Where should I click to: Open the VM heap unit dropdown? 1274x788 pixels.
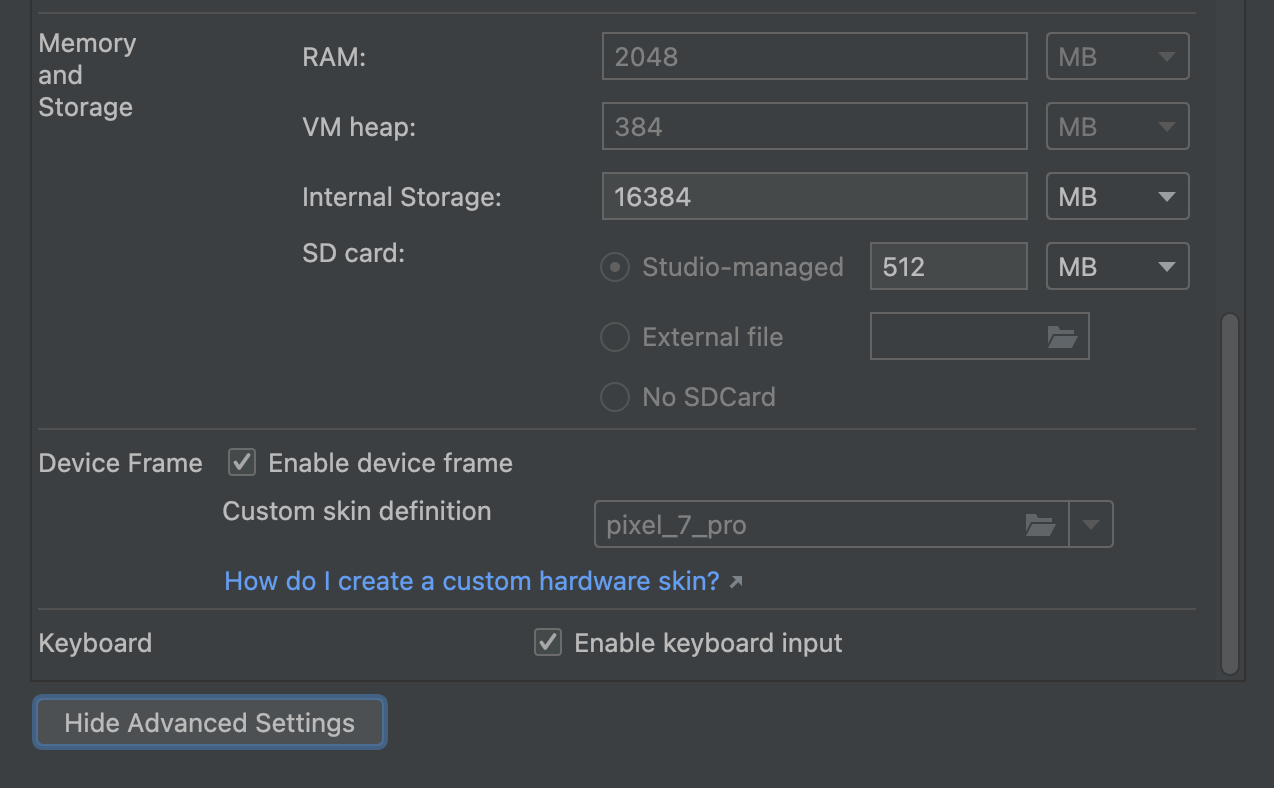click(x=1117, y=127)
